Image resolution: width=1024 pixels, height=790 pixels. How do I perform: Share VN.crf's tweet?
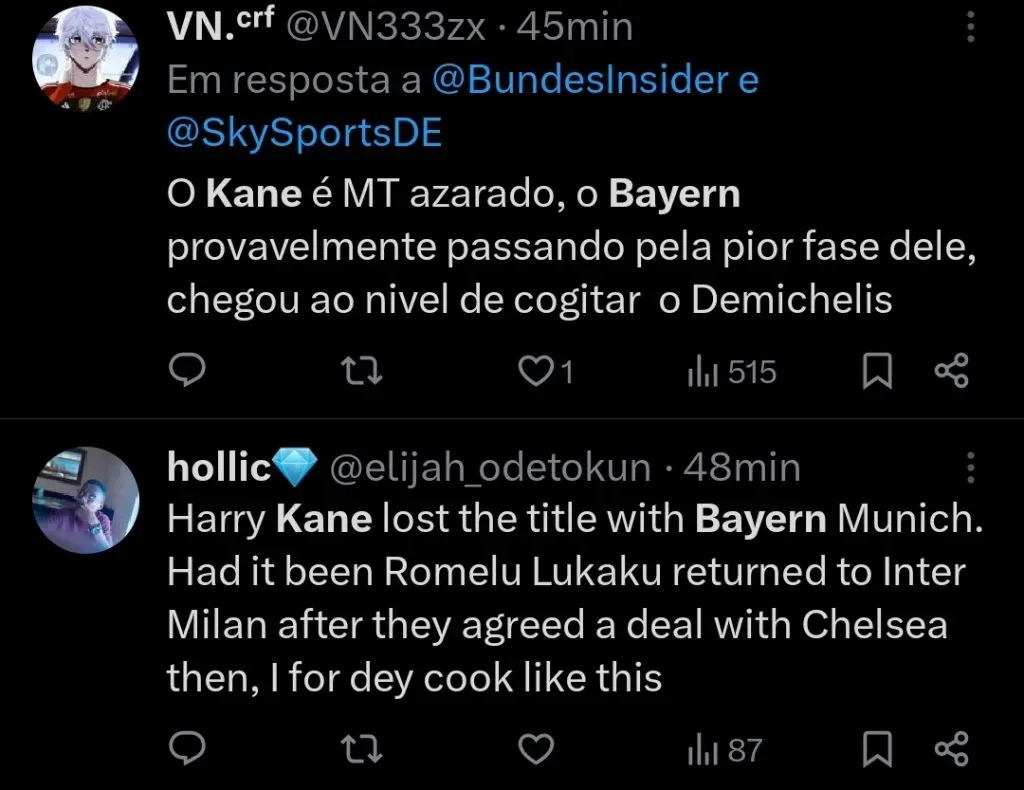pos(951,373)
